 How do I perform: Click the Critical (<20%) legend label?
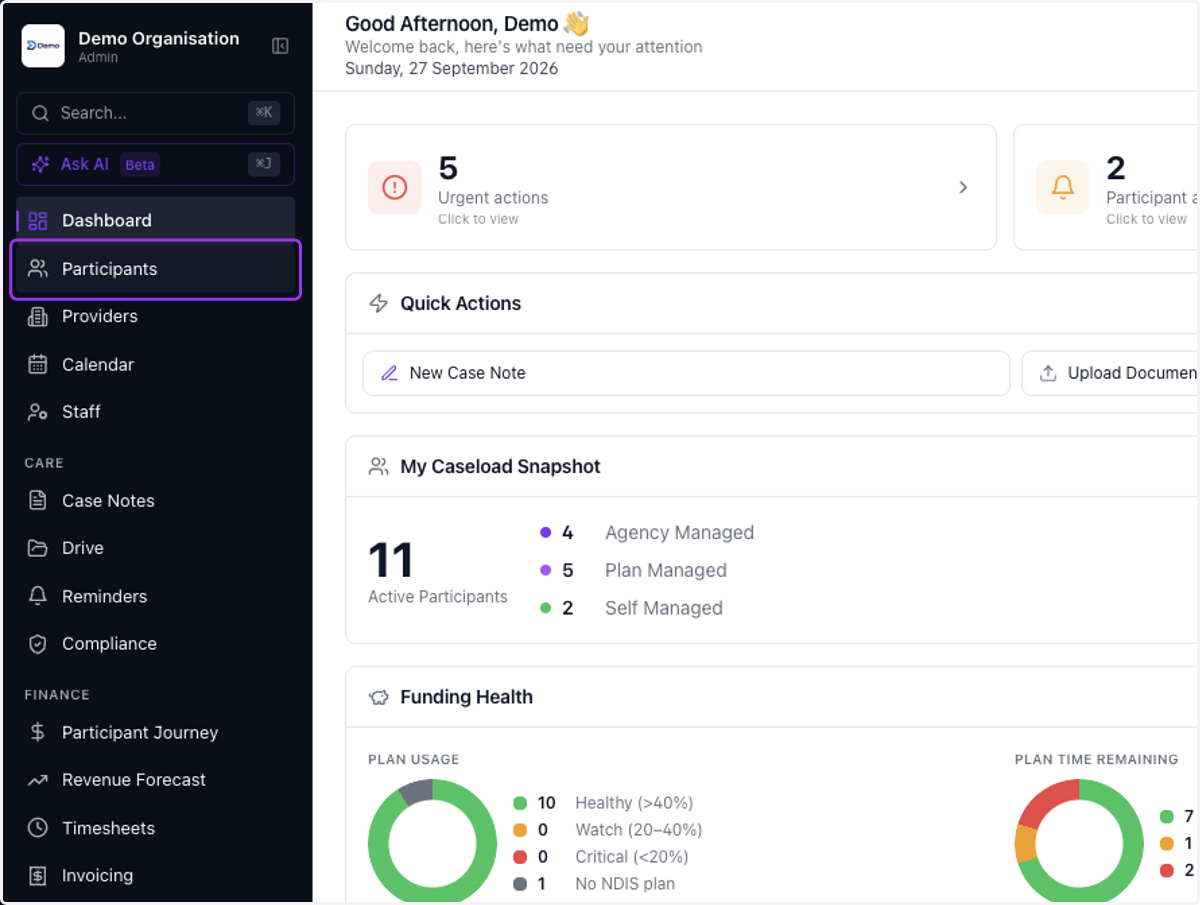pyautogui.click(x=631, y=857)
